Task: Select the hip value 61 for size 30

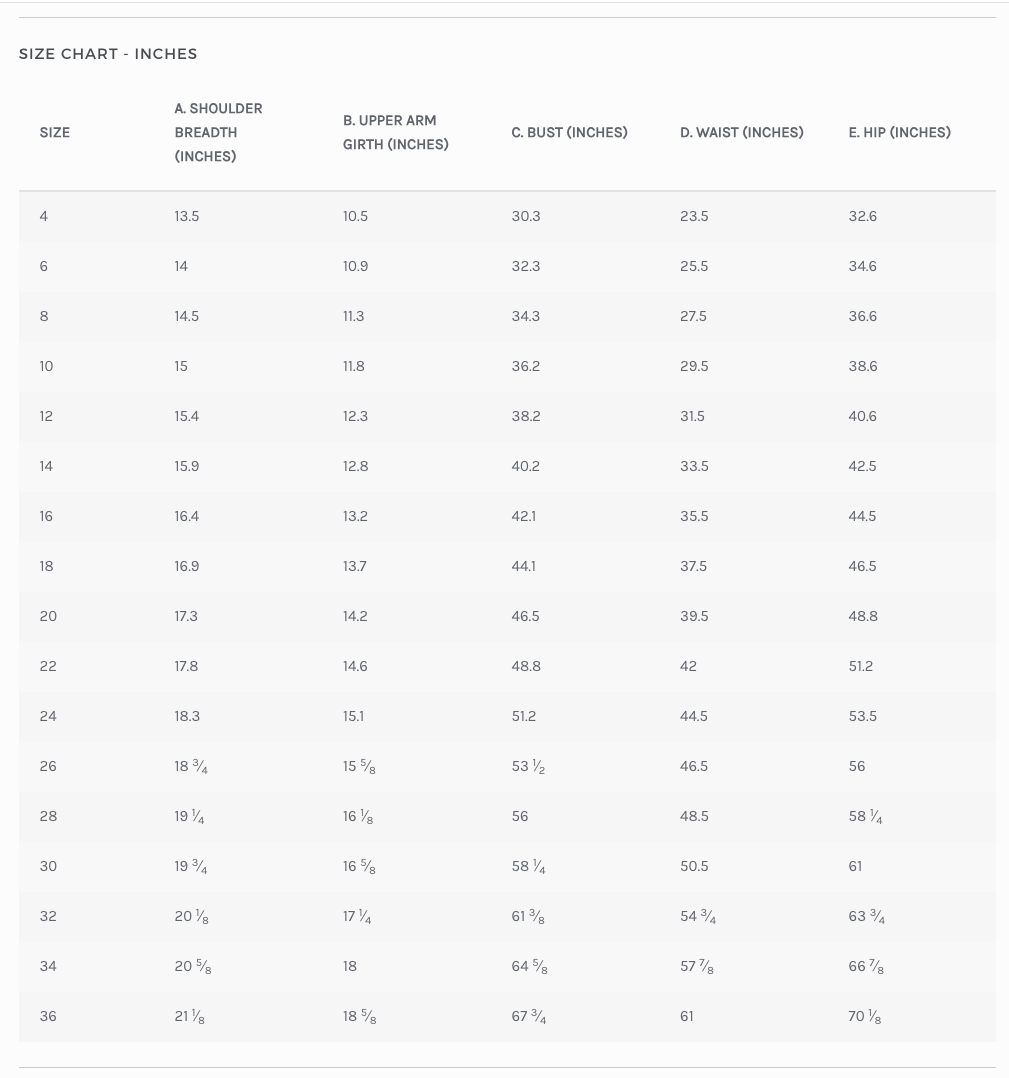Action: tap(855, 866)
